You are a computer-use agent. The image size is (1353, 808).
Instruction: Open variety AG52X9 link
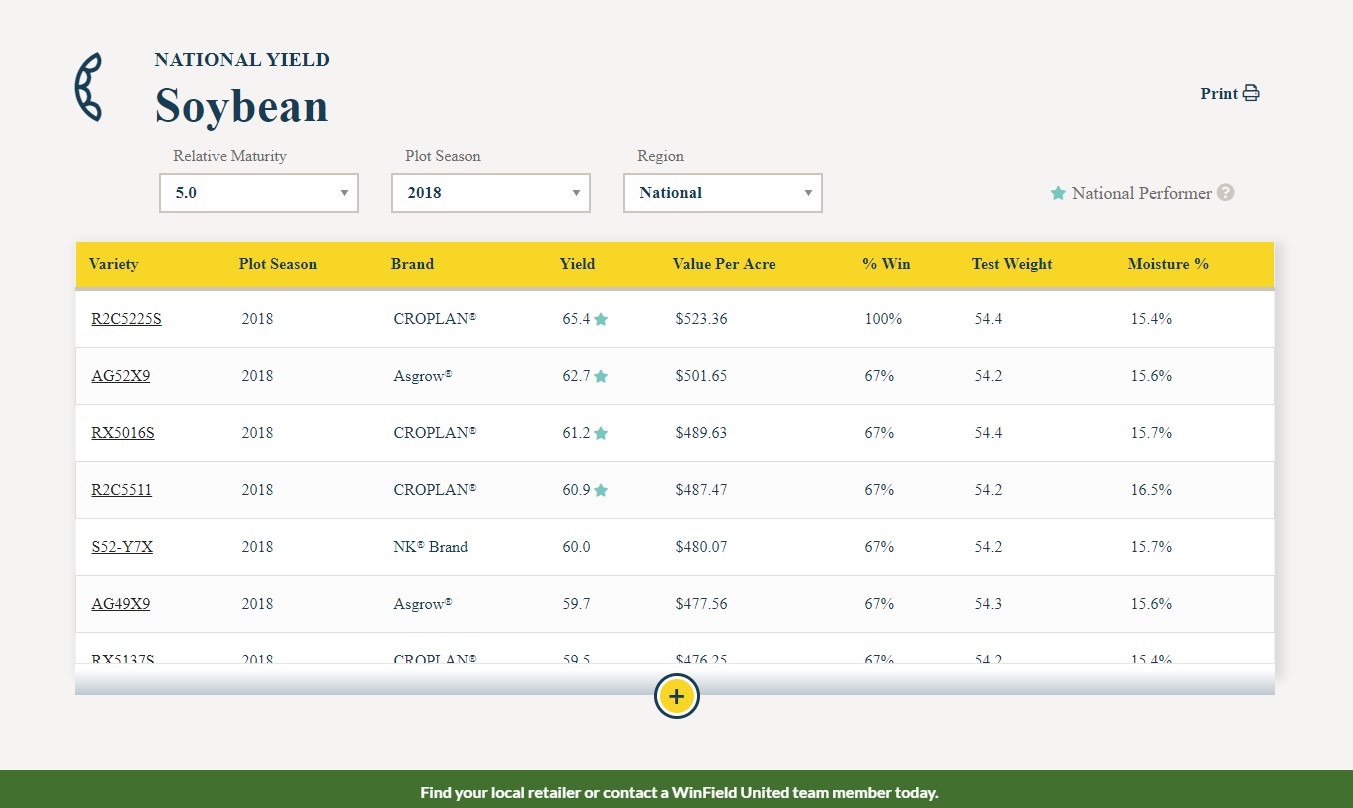[121, 376]
